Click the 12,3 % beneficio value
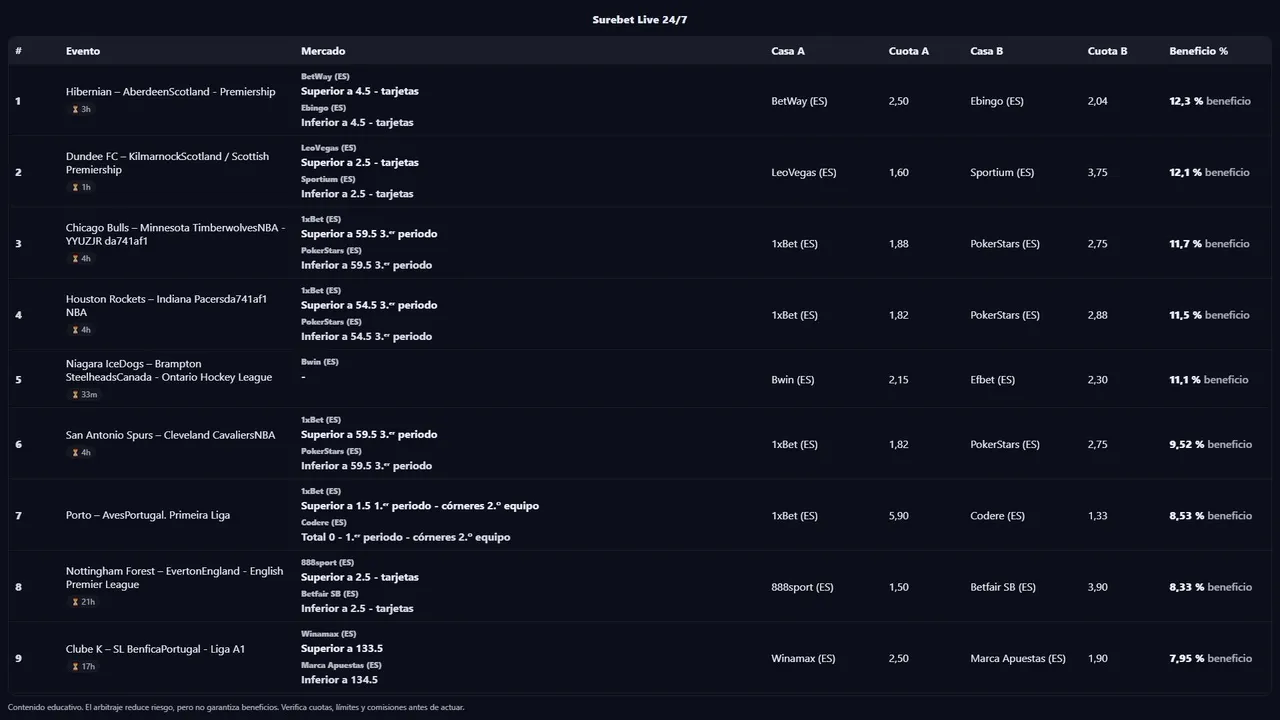Screen dimensions: 1280x720 1185,101
